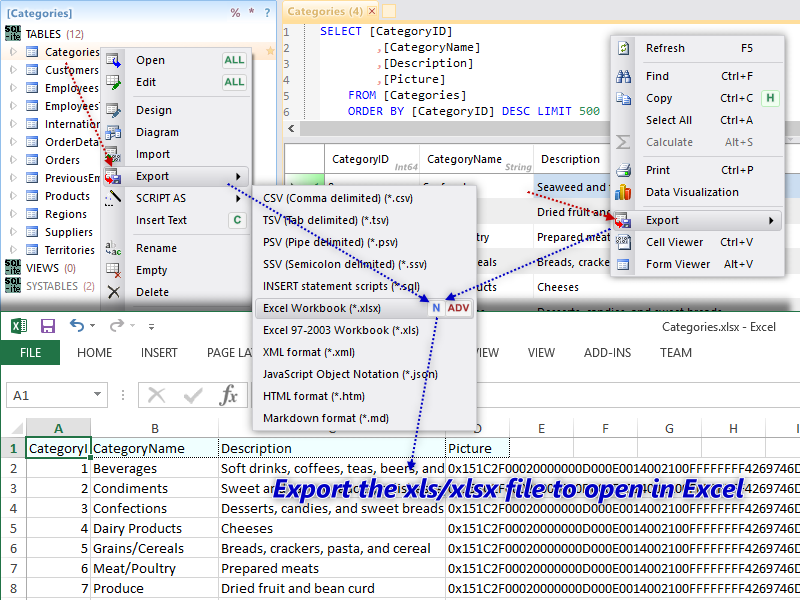
Task: Open the Name Box dropdown arrow
Action: [97, 394]
